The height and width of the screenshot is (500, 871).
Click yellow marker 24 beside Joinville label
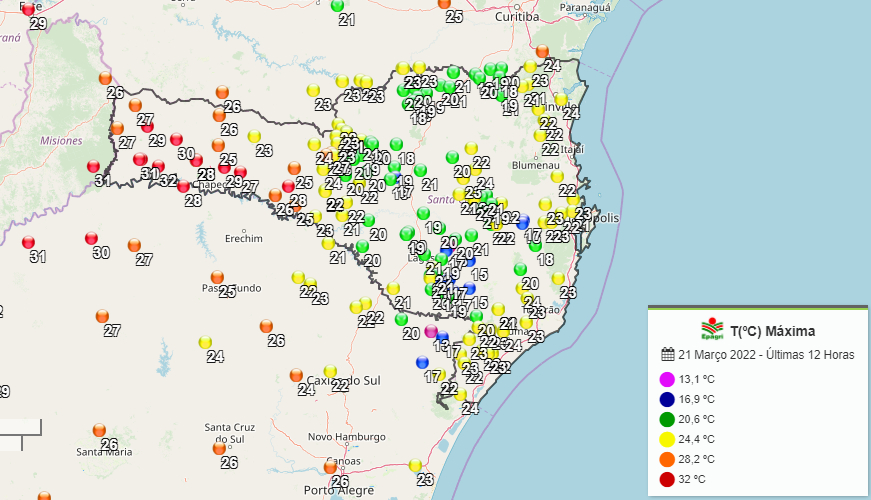click(561, 99)
